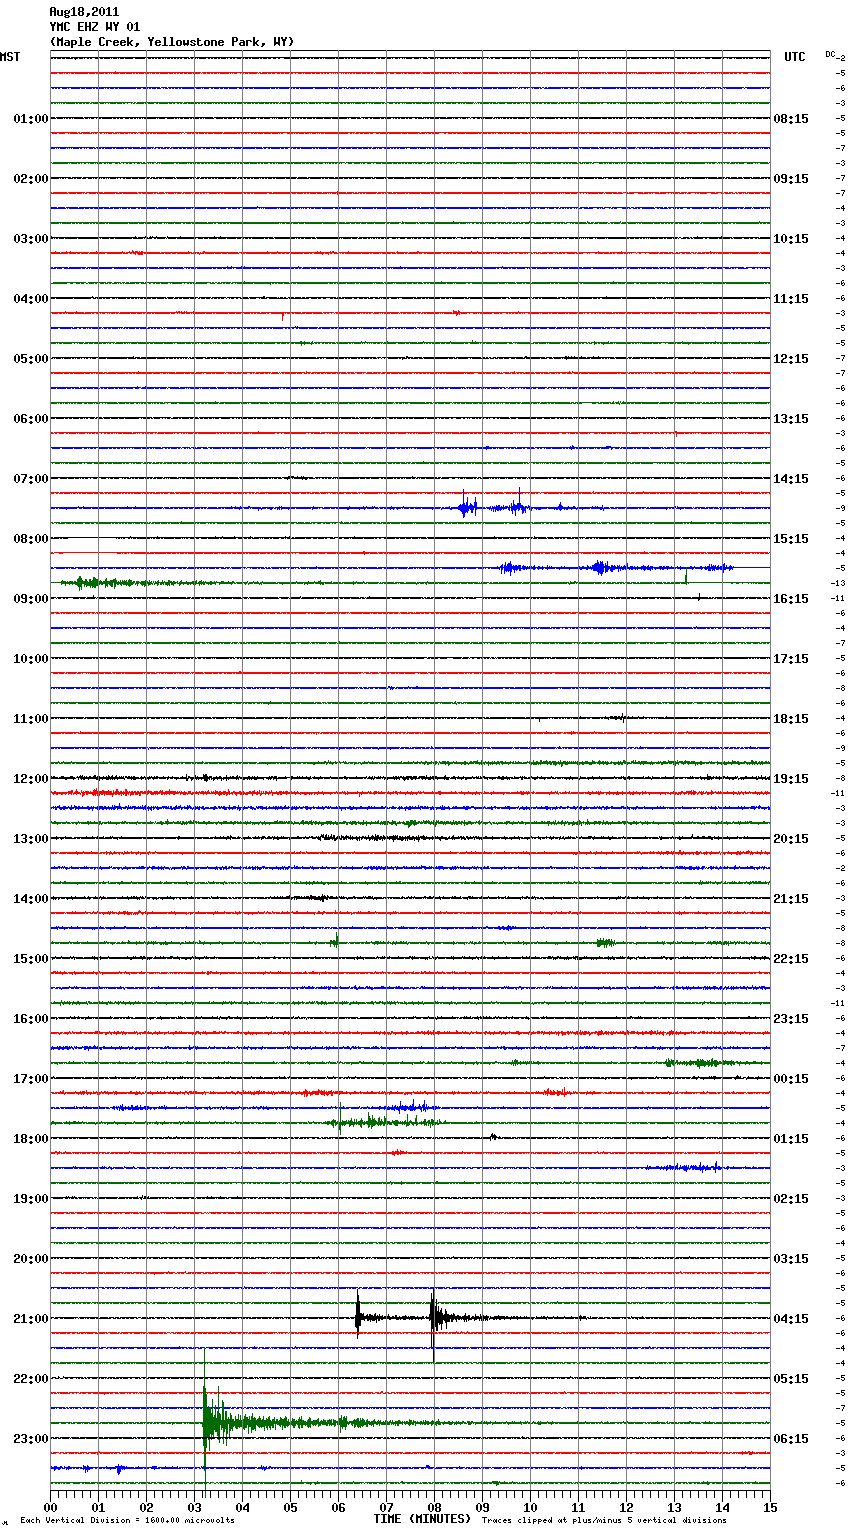Select the 20:00 MST time label
Viewport: 850px width, 1534px height.
[31, 1259]
